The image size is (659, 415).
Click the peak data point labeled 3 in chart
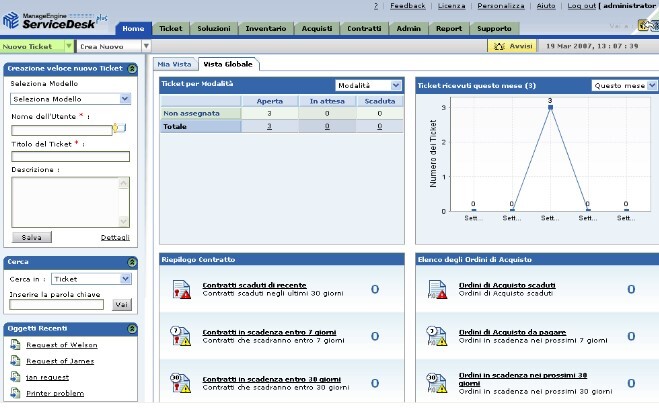click(551, 107)
